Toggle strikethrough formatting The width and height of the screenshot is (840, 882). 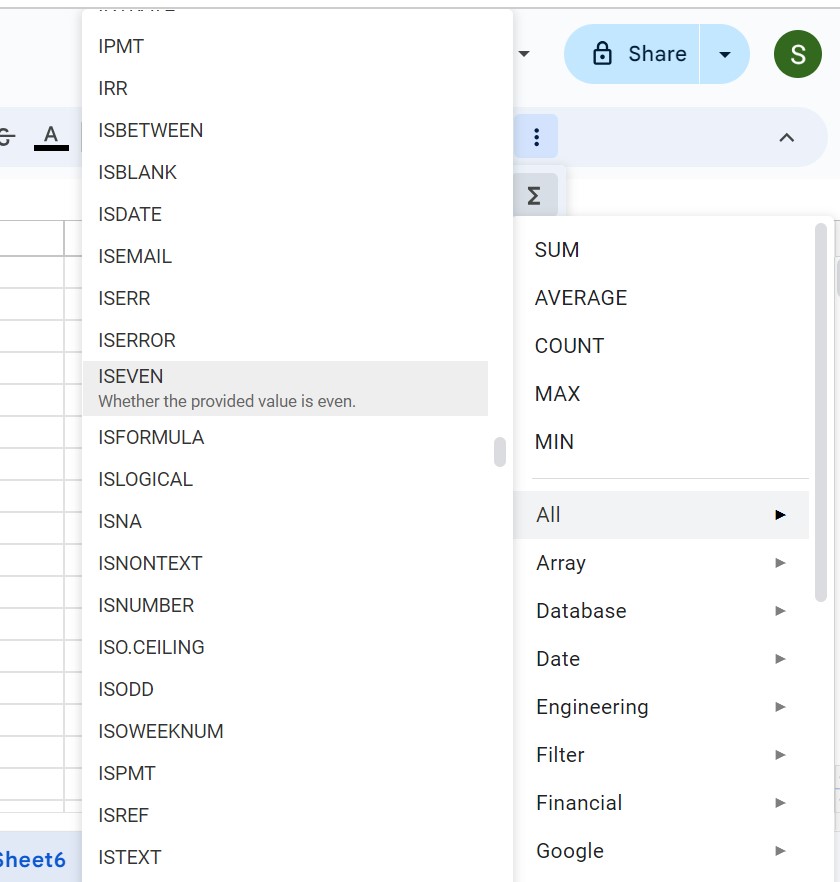(7, 137)
